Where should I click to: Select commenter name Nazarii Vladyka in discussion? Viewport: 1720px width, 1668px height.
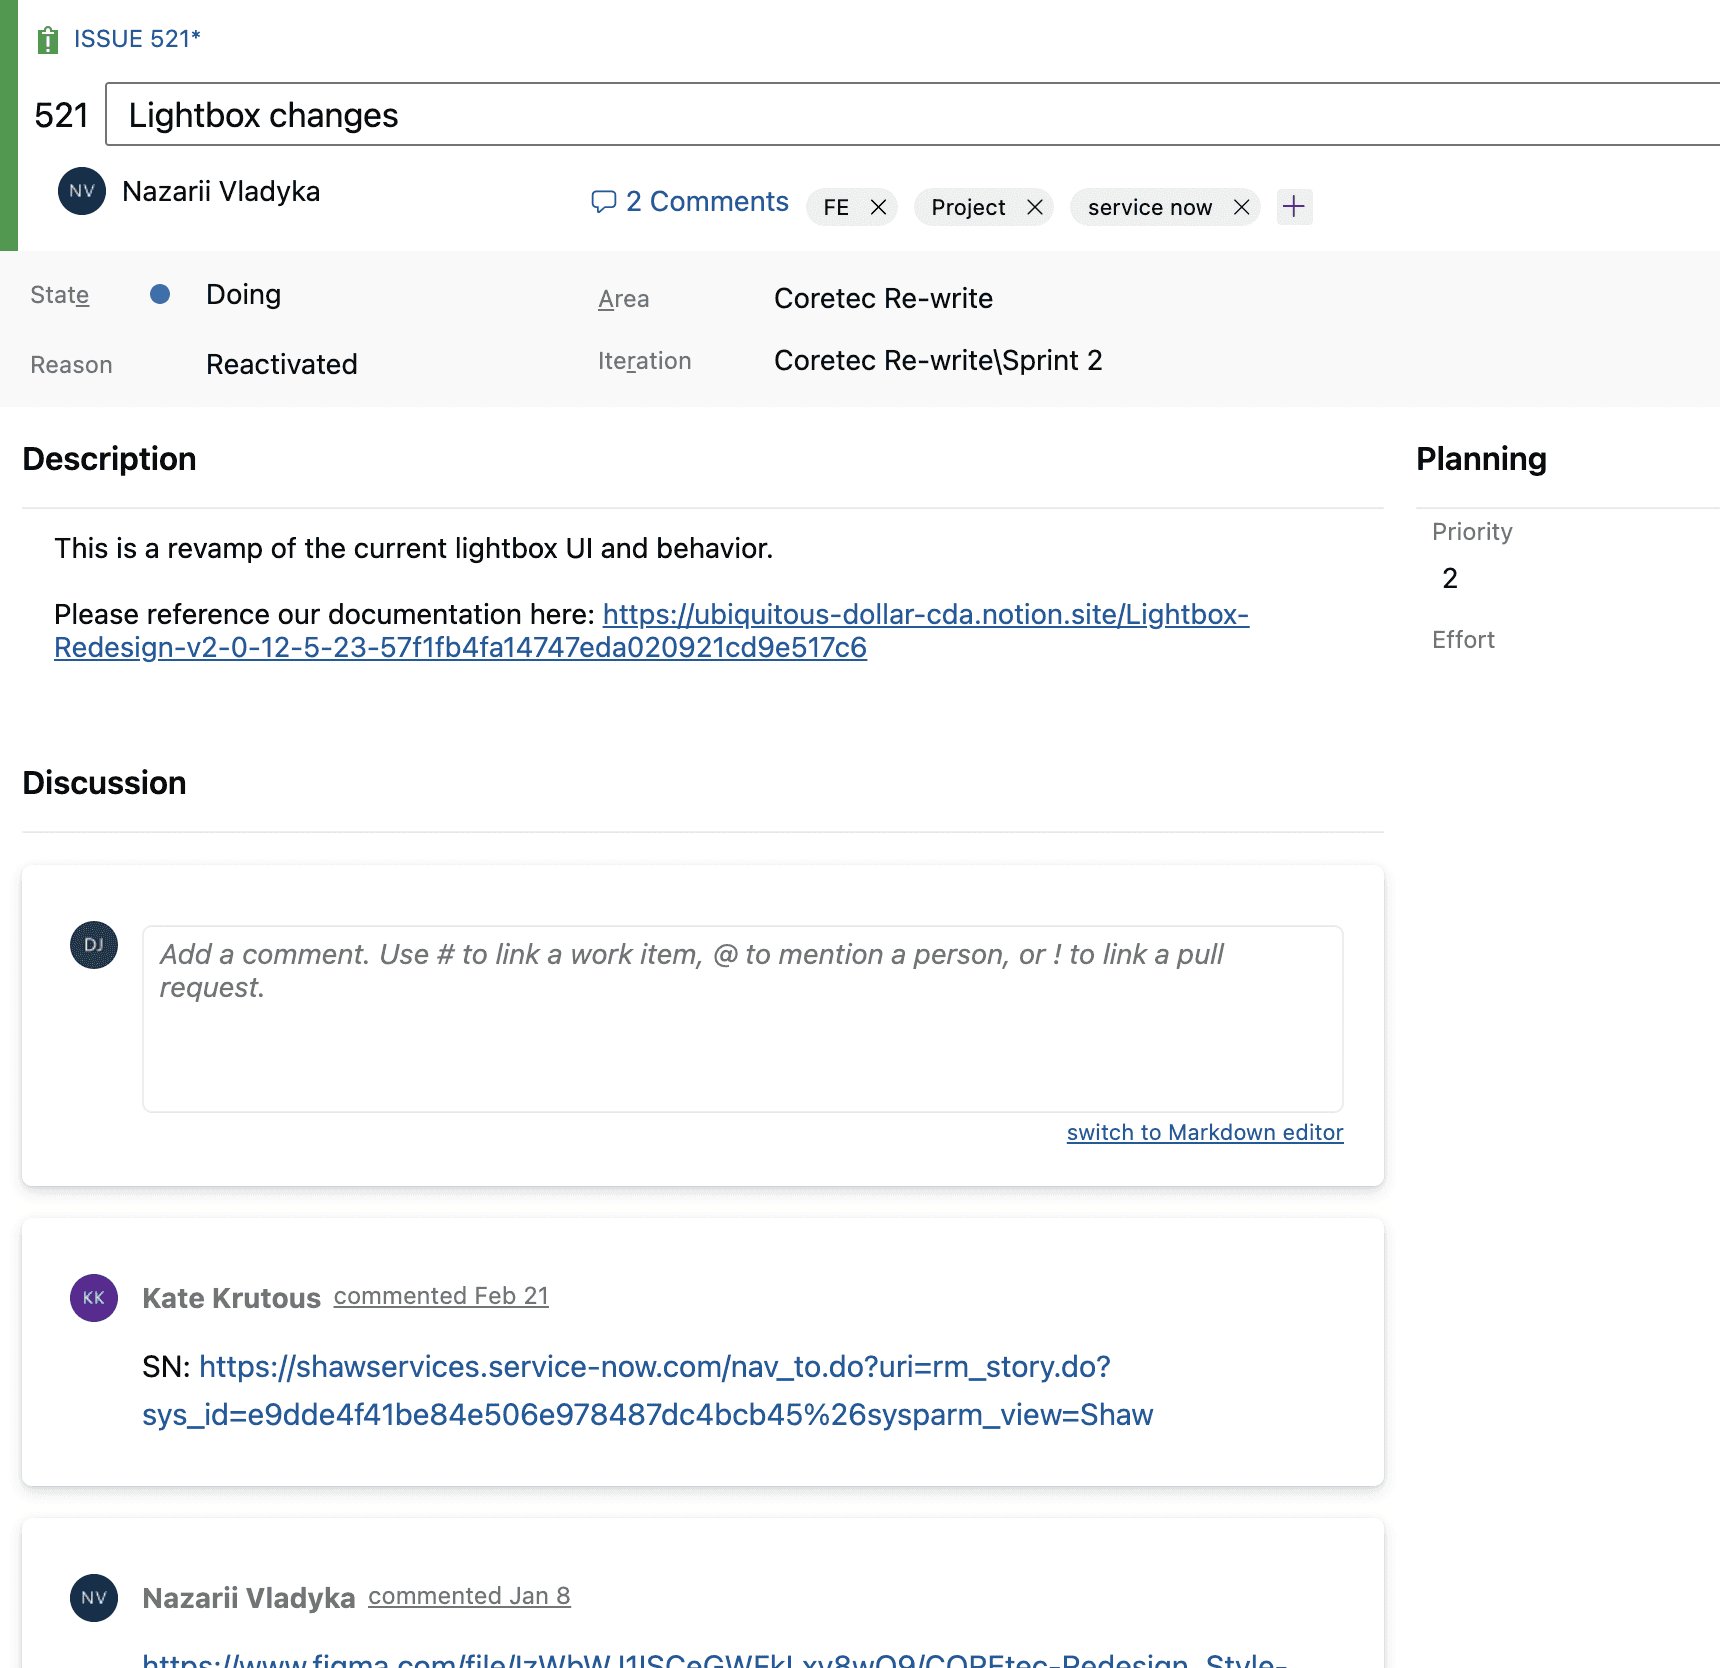(249, 1598)
